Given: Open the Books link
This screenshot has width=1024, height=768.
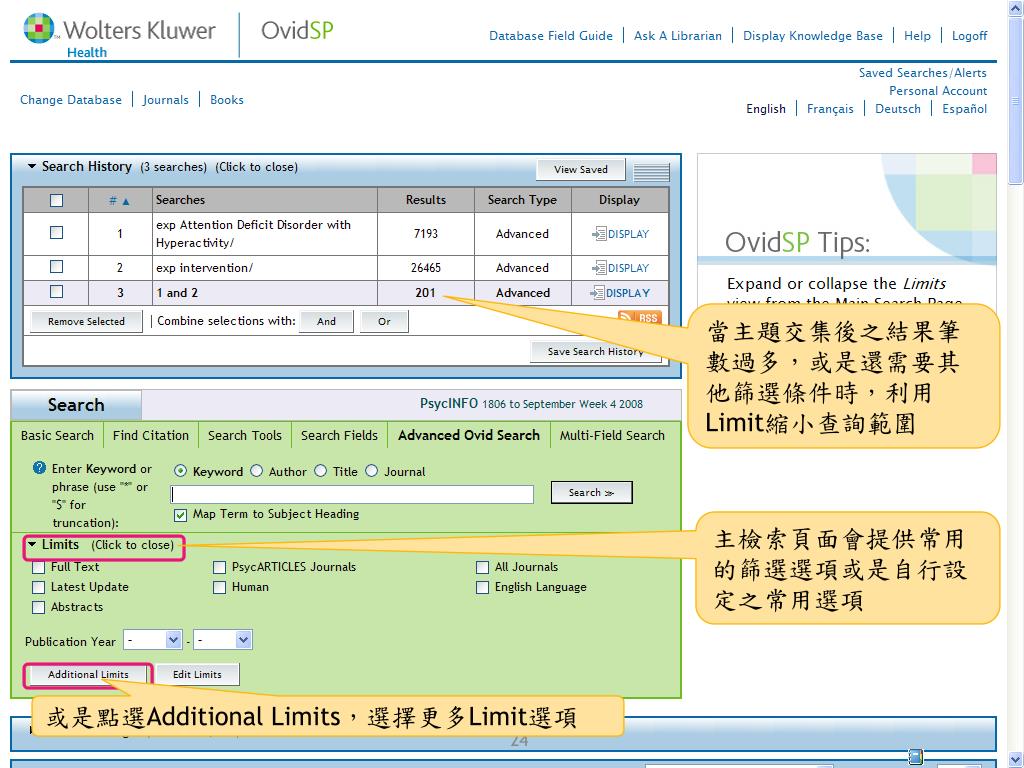Looking at the screenshot, I should 227,100.
